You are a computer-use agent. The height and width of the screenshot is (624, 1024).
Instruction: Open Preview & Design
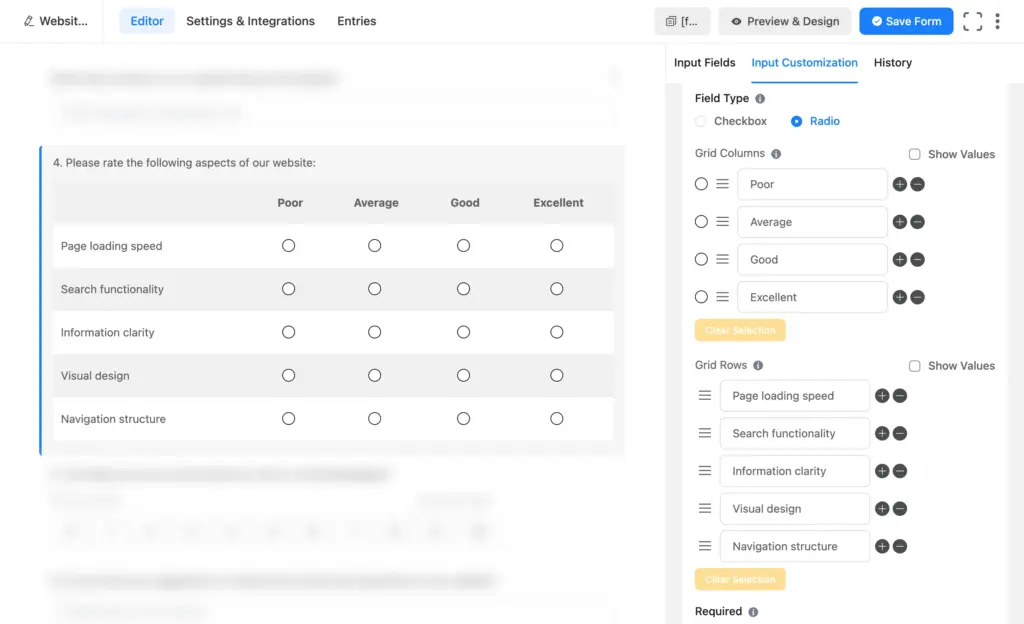(784, 22)
